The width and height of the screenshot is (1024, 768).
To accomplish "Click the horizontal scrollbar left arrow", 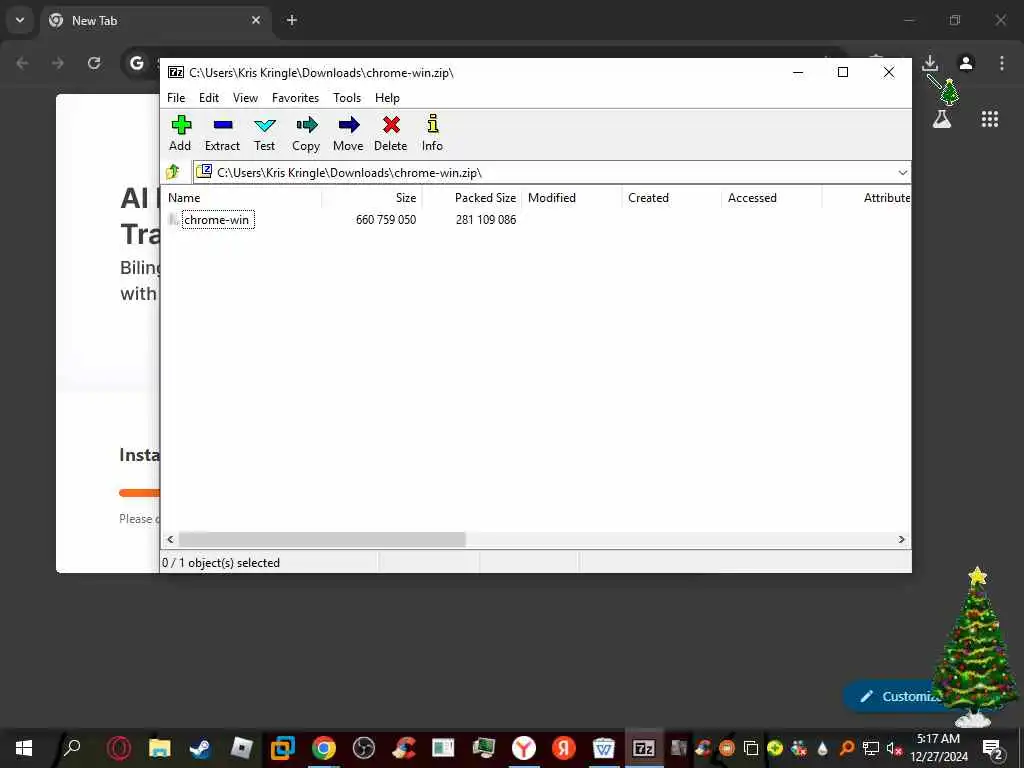I will coord(170,539).
